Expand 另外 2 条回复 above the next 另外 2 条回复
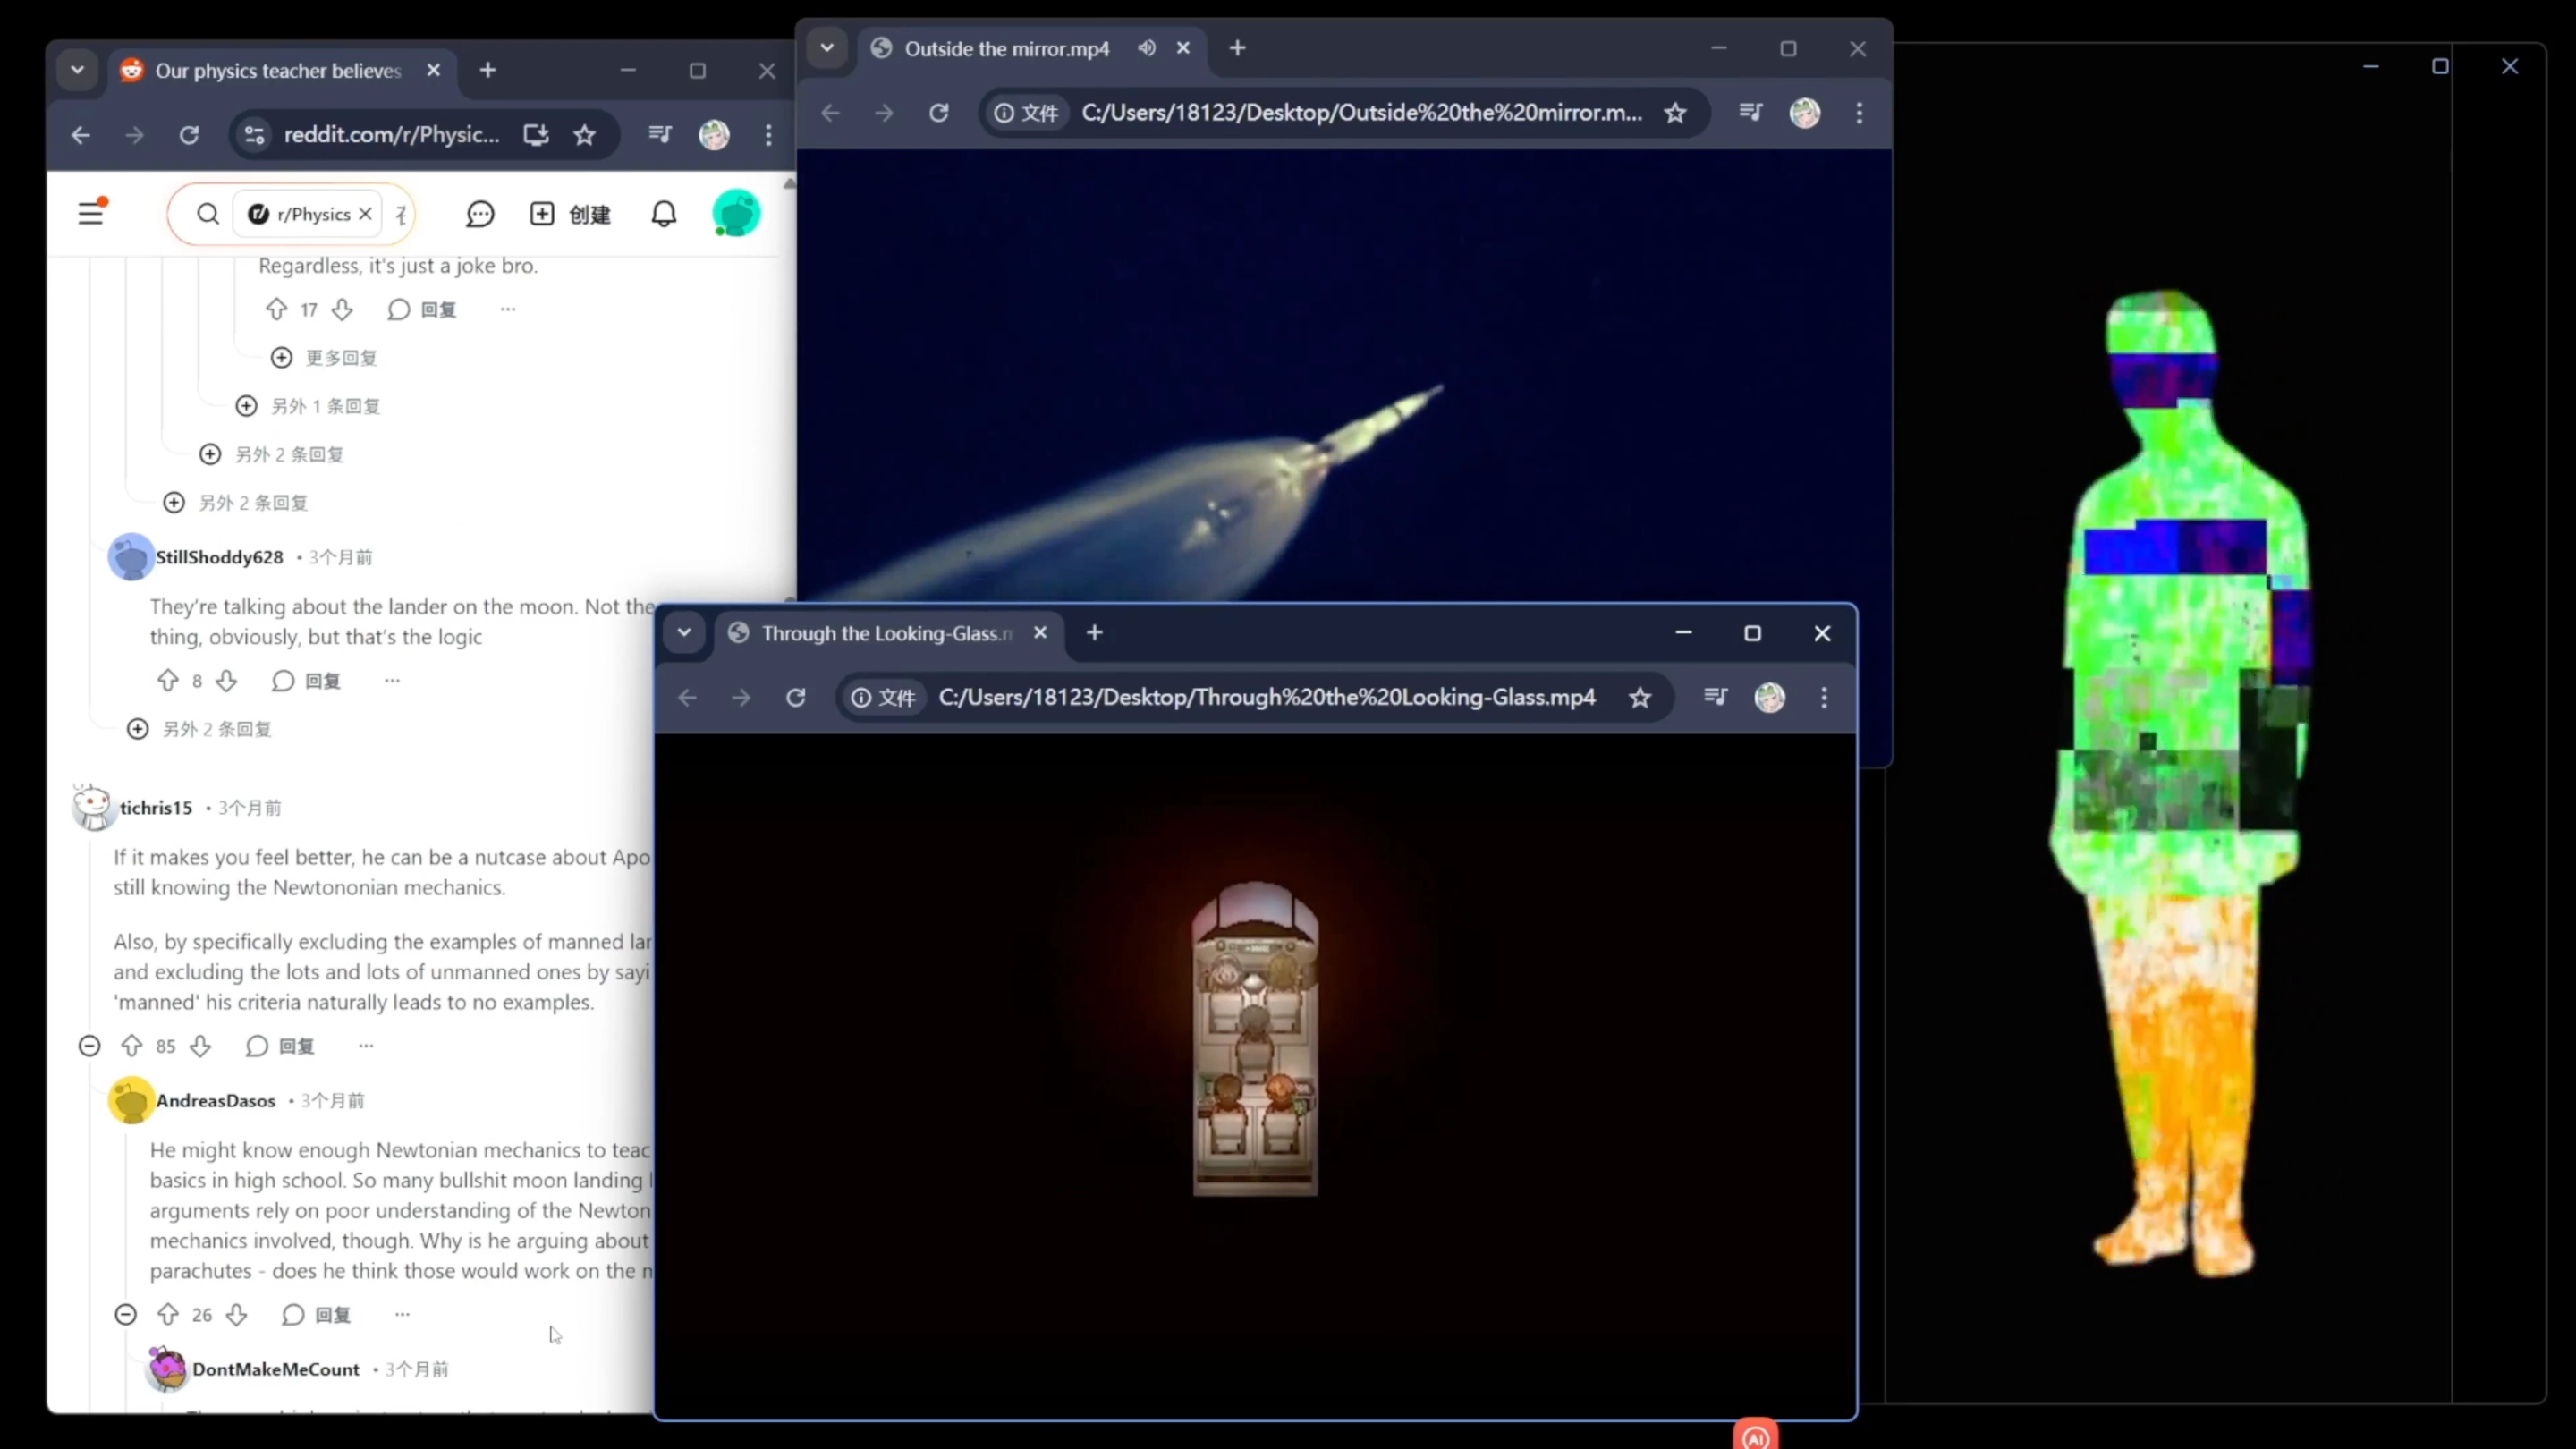Image resolution: width=2576 pixels, height=1449 pixels. pyautogui.click(x=271, y=455)
